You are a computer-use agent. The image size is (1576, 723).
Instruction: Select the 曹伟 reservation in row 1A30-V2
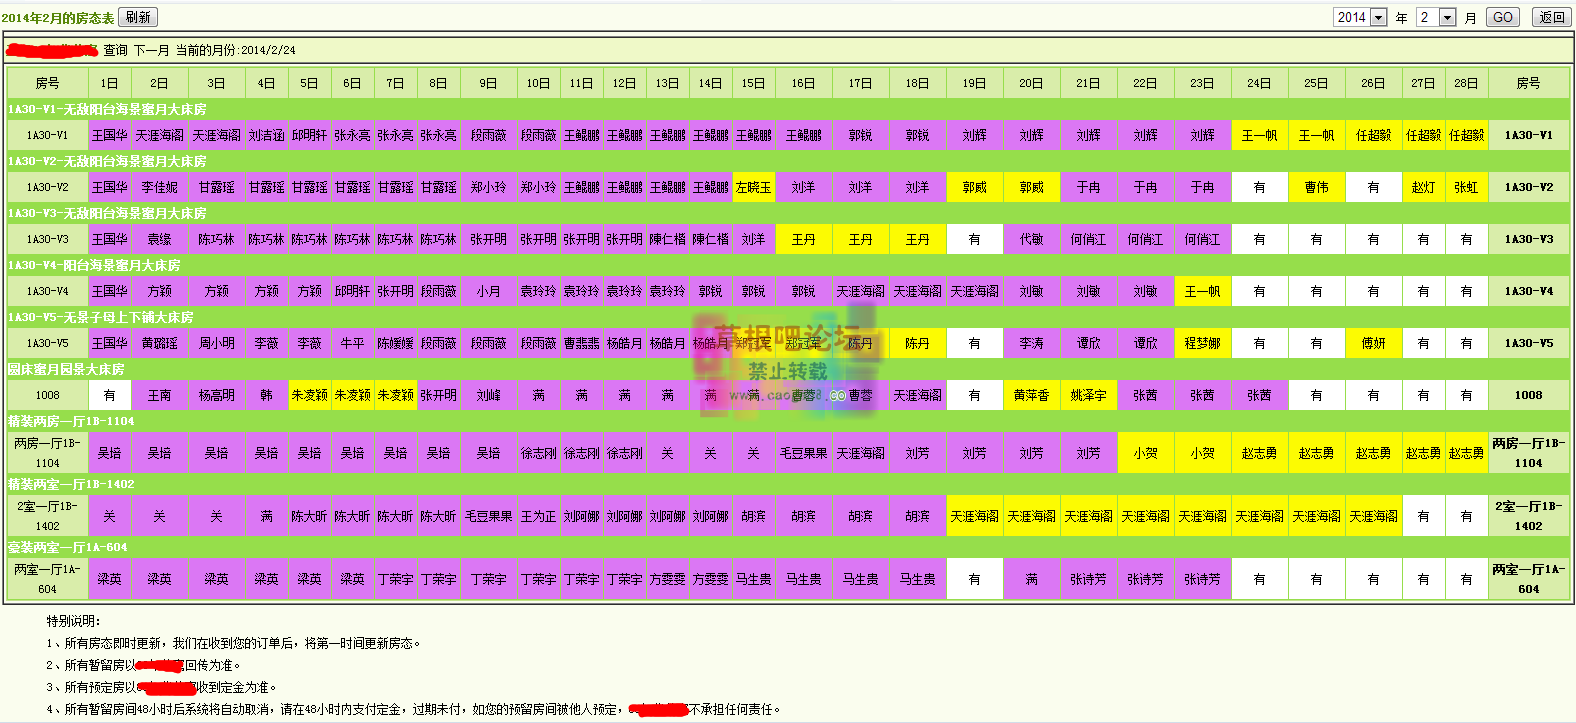pyautogui.click(x=1316, y=187)
